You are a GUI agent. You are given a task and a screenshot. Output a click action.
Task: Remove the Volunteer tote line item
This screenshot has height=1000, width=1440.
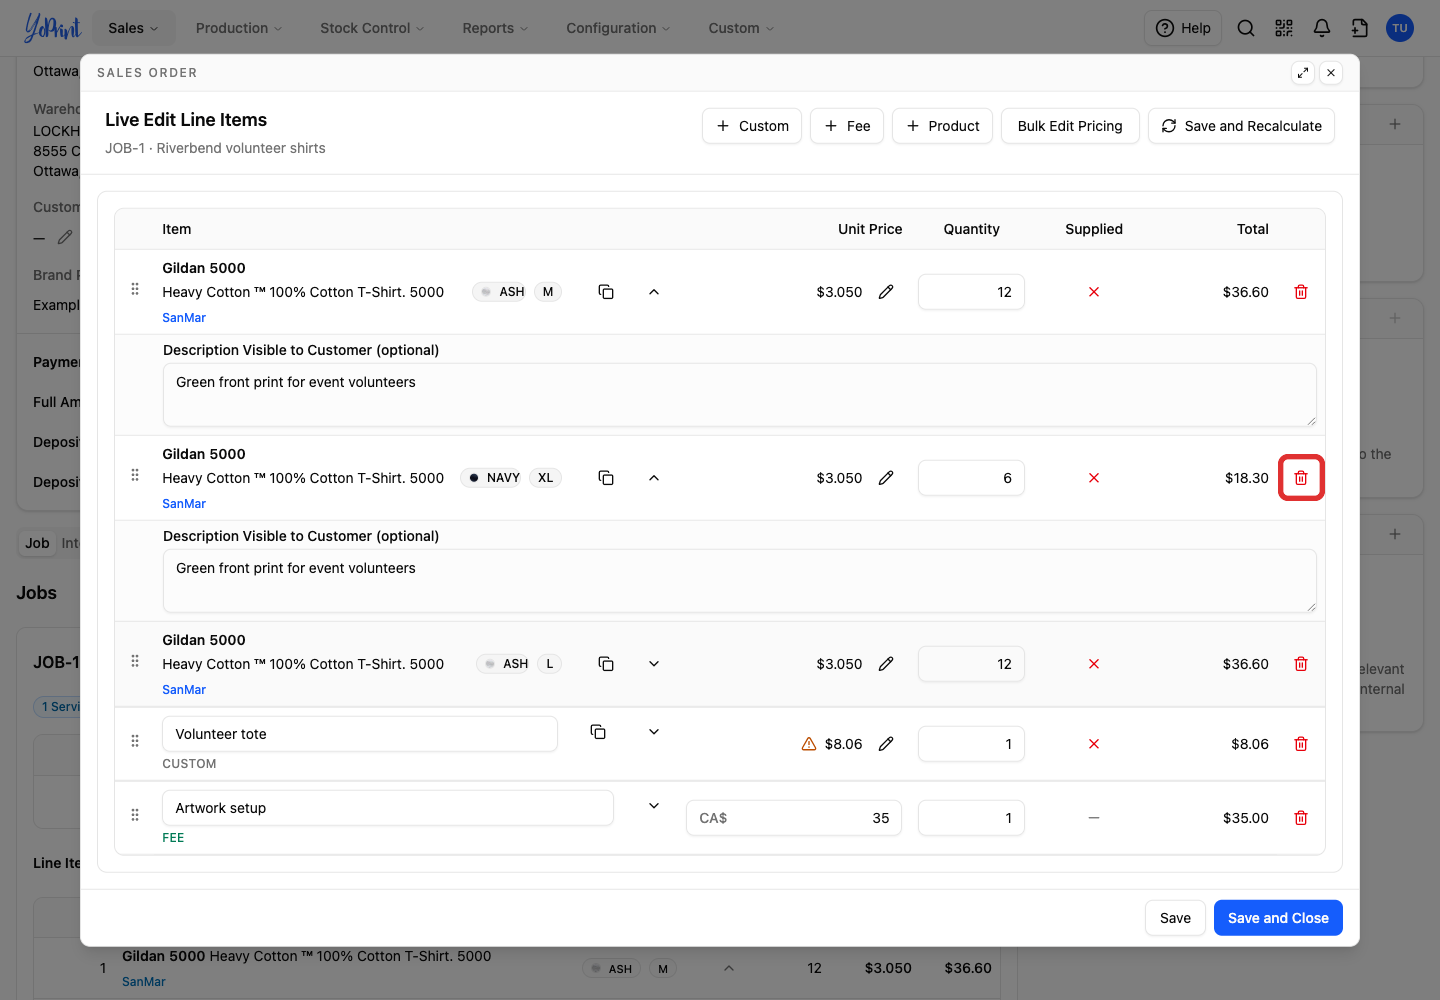tap(1301, 744)
